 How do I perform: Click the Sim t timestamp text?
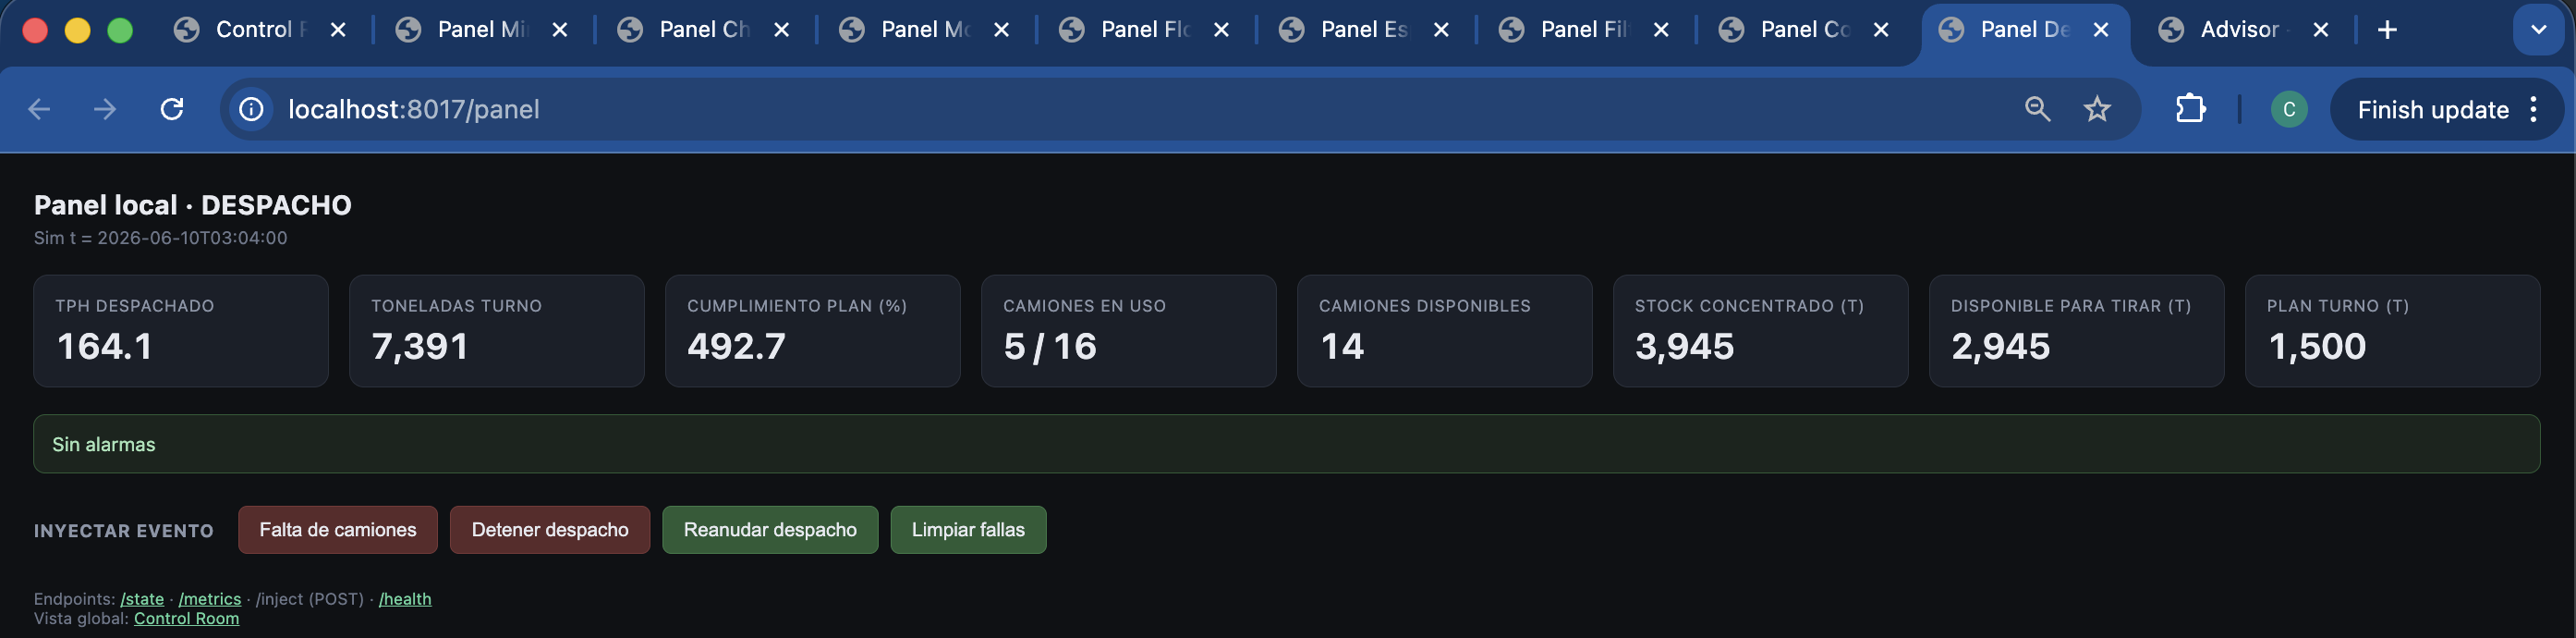(160, 238)
